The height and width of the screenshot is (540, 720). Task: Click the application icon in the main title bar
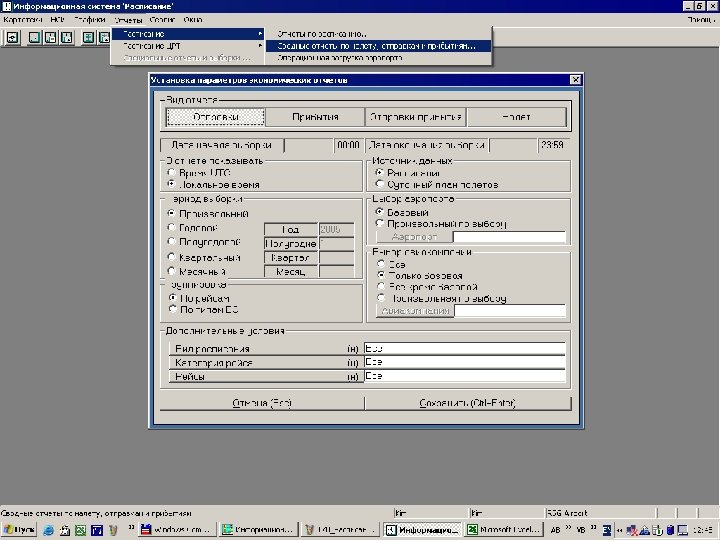tap(6, 6)
